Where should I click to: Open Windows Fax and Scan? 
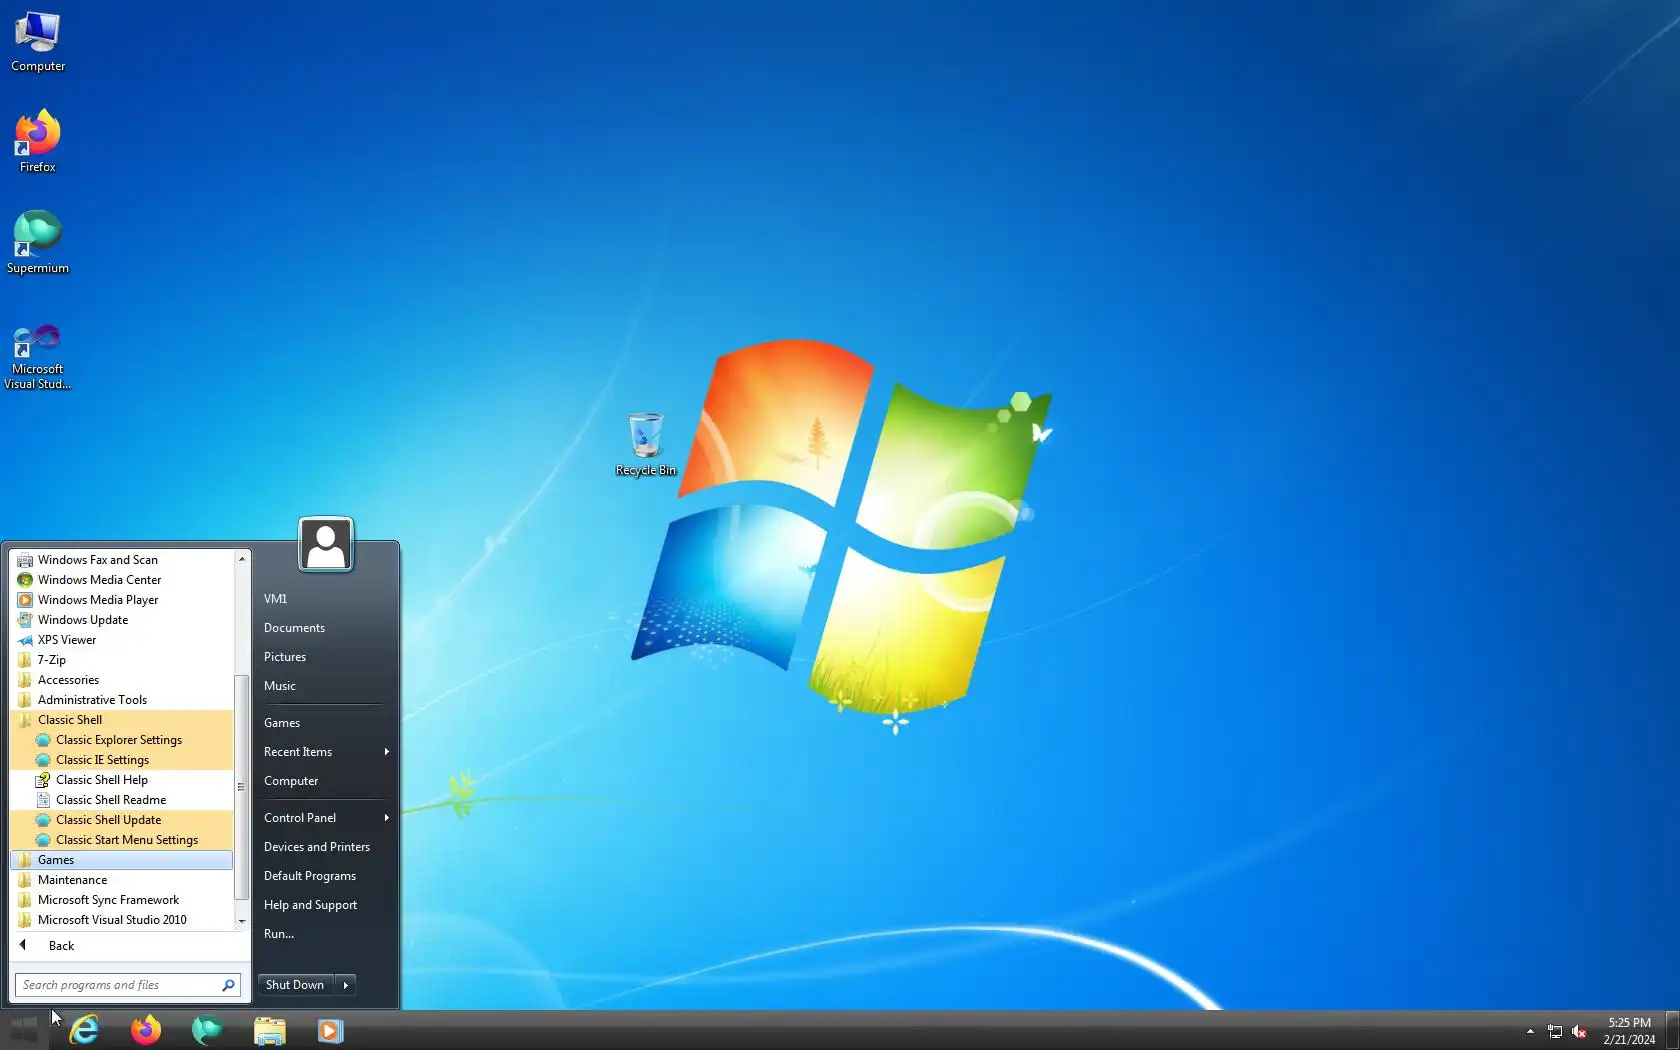pyautogui.click(x=122, y=560)
